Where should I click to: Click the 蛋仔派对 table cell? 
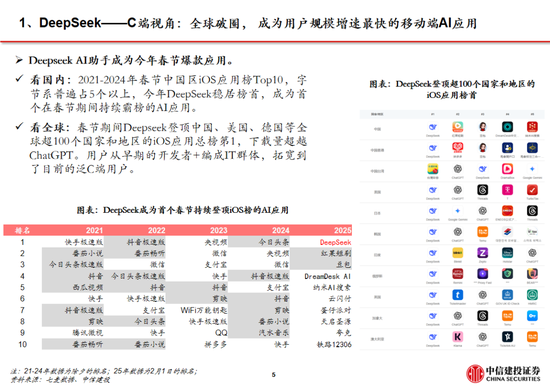point(336,310)
